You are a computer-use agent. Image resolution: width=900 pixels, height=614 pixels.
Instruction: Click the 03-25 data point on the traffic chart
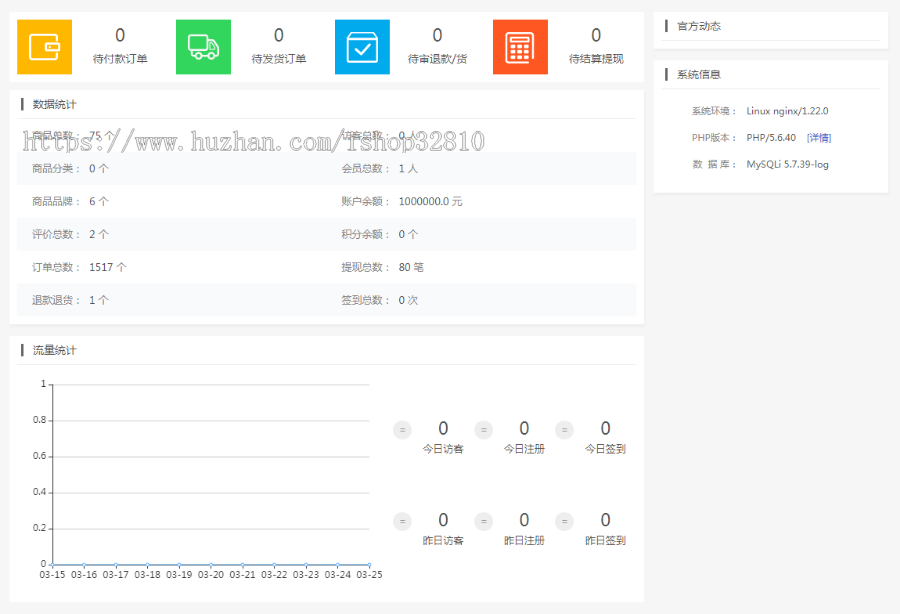pos(369,564)
